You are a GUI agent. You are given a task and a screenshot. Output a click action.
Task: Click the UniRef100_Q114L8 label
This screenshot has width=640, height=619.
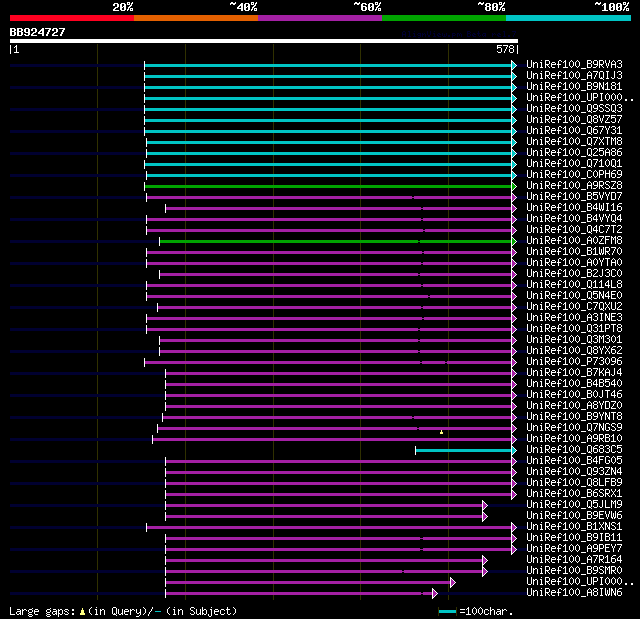click(x=574, y=285)
